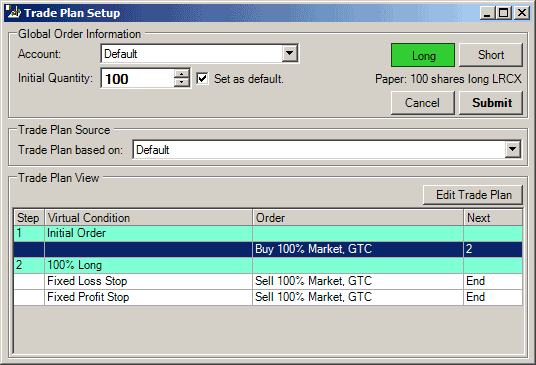Click the Step column header
Viewport: 536px width, 365px height.
(29, 218)
